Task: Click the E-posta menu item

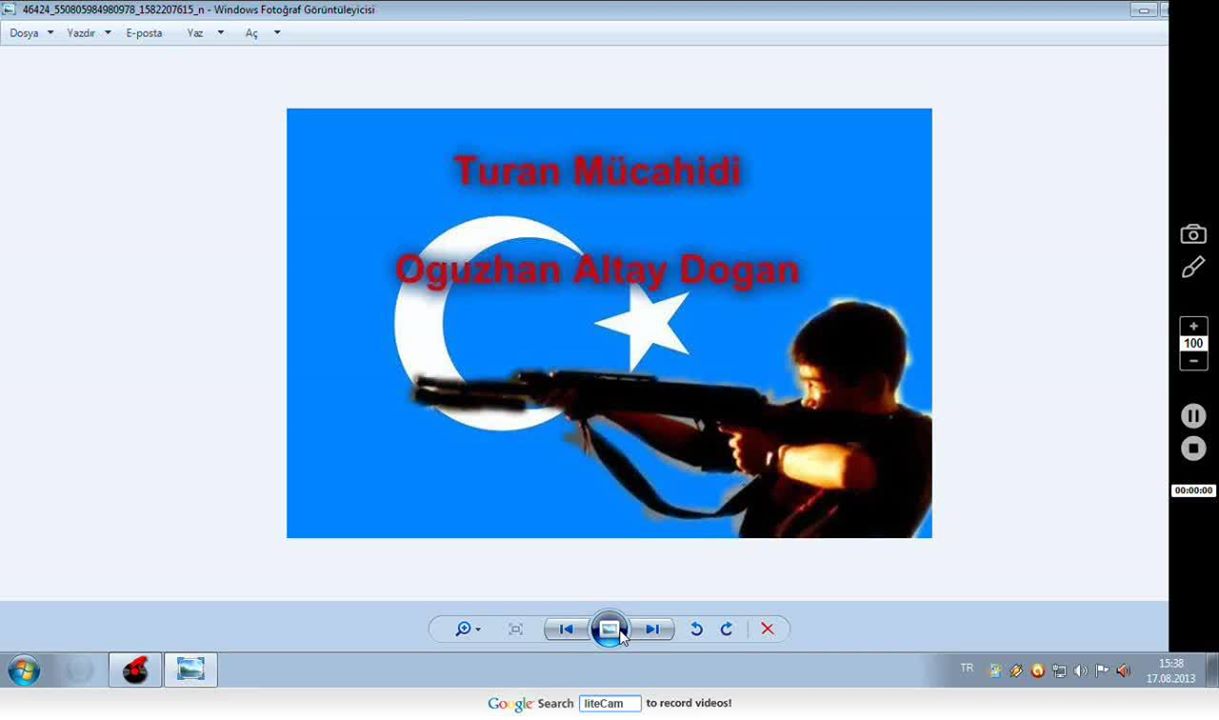Action: coord(144,33)
